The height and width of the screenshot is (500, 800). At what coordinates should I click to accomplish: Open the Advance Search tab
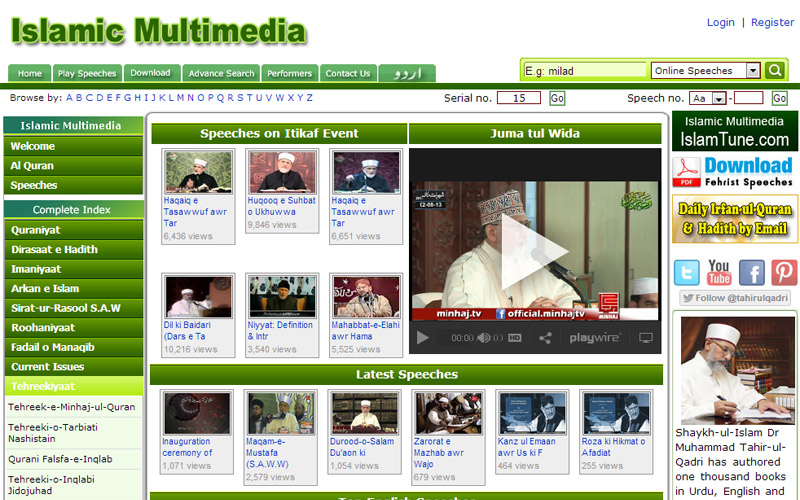pyautogui.click(x=221, y=73)
